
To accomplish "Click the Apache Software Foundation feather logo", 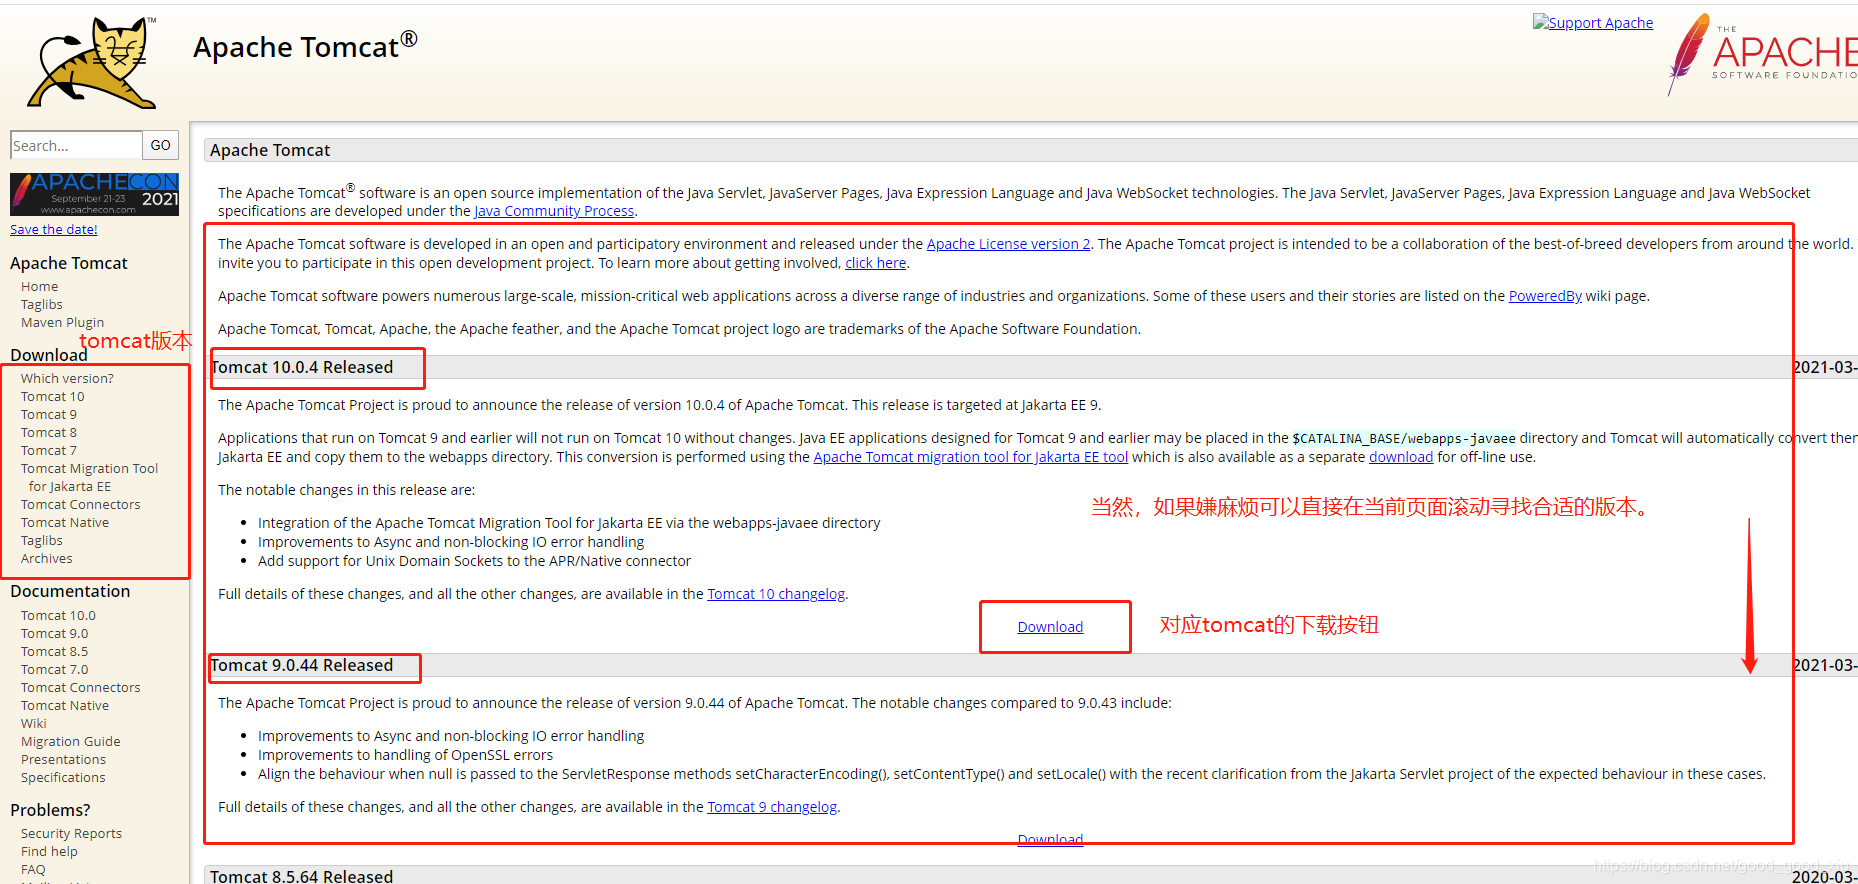I will click(1762, 55).
